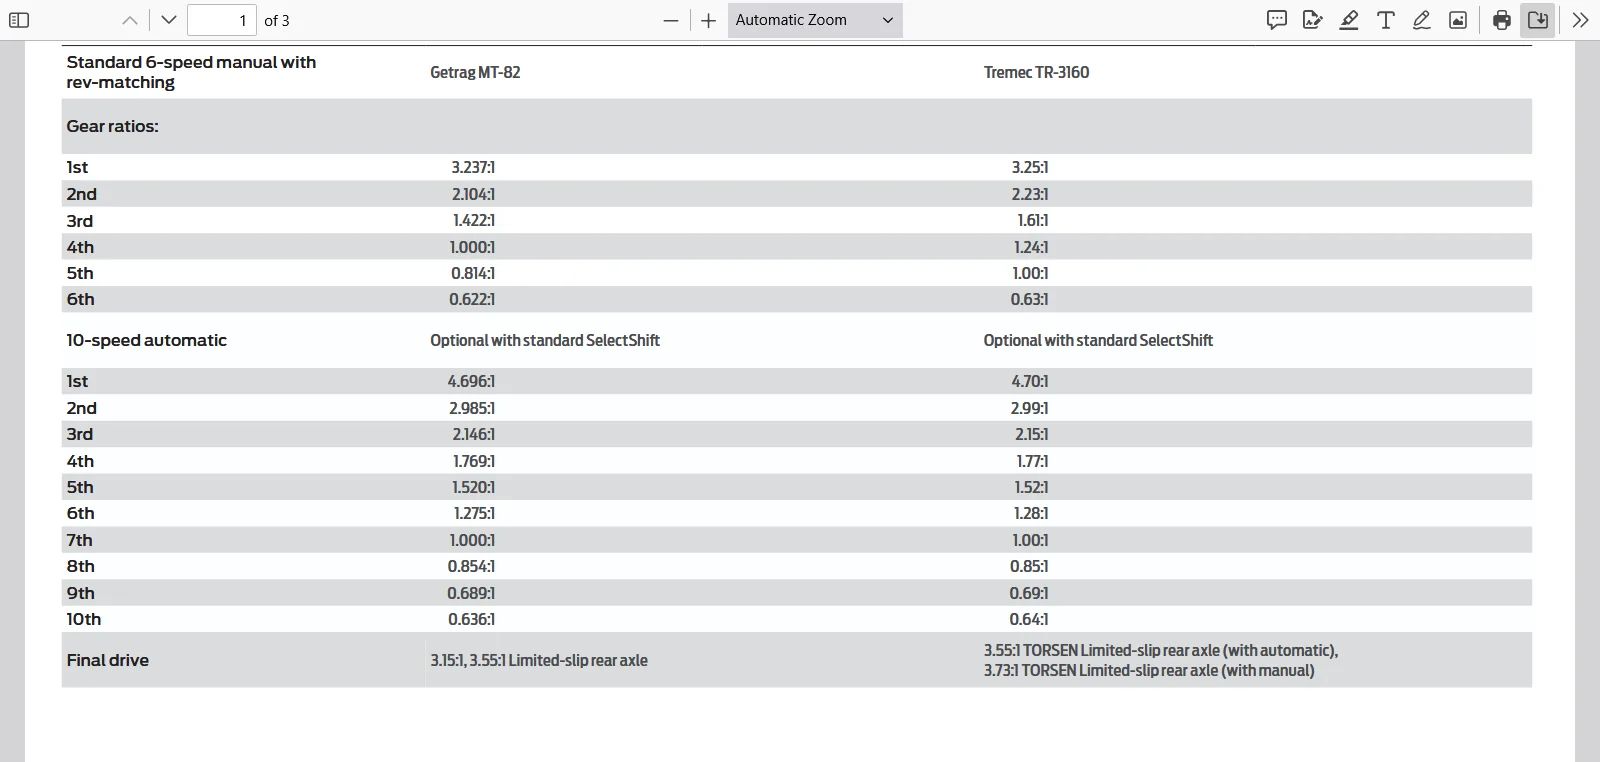Click the 'Gear ratios:' label
Viewport: 1600px width, 762px height.
point(112,126)
